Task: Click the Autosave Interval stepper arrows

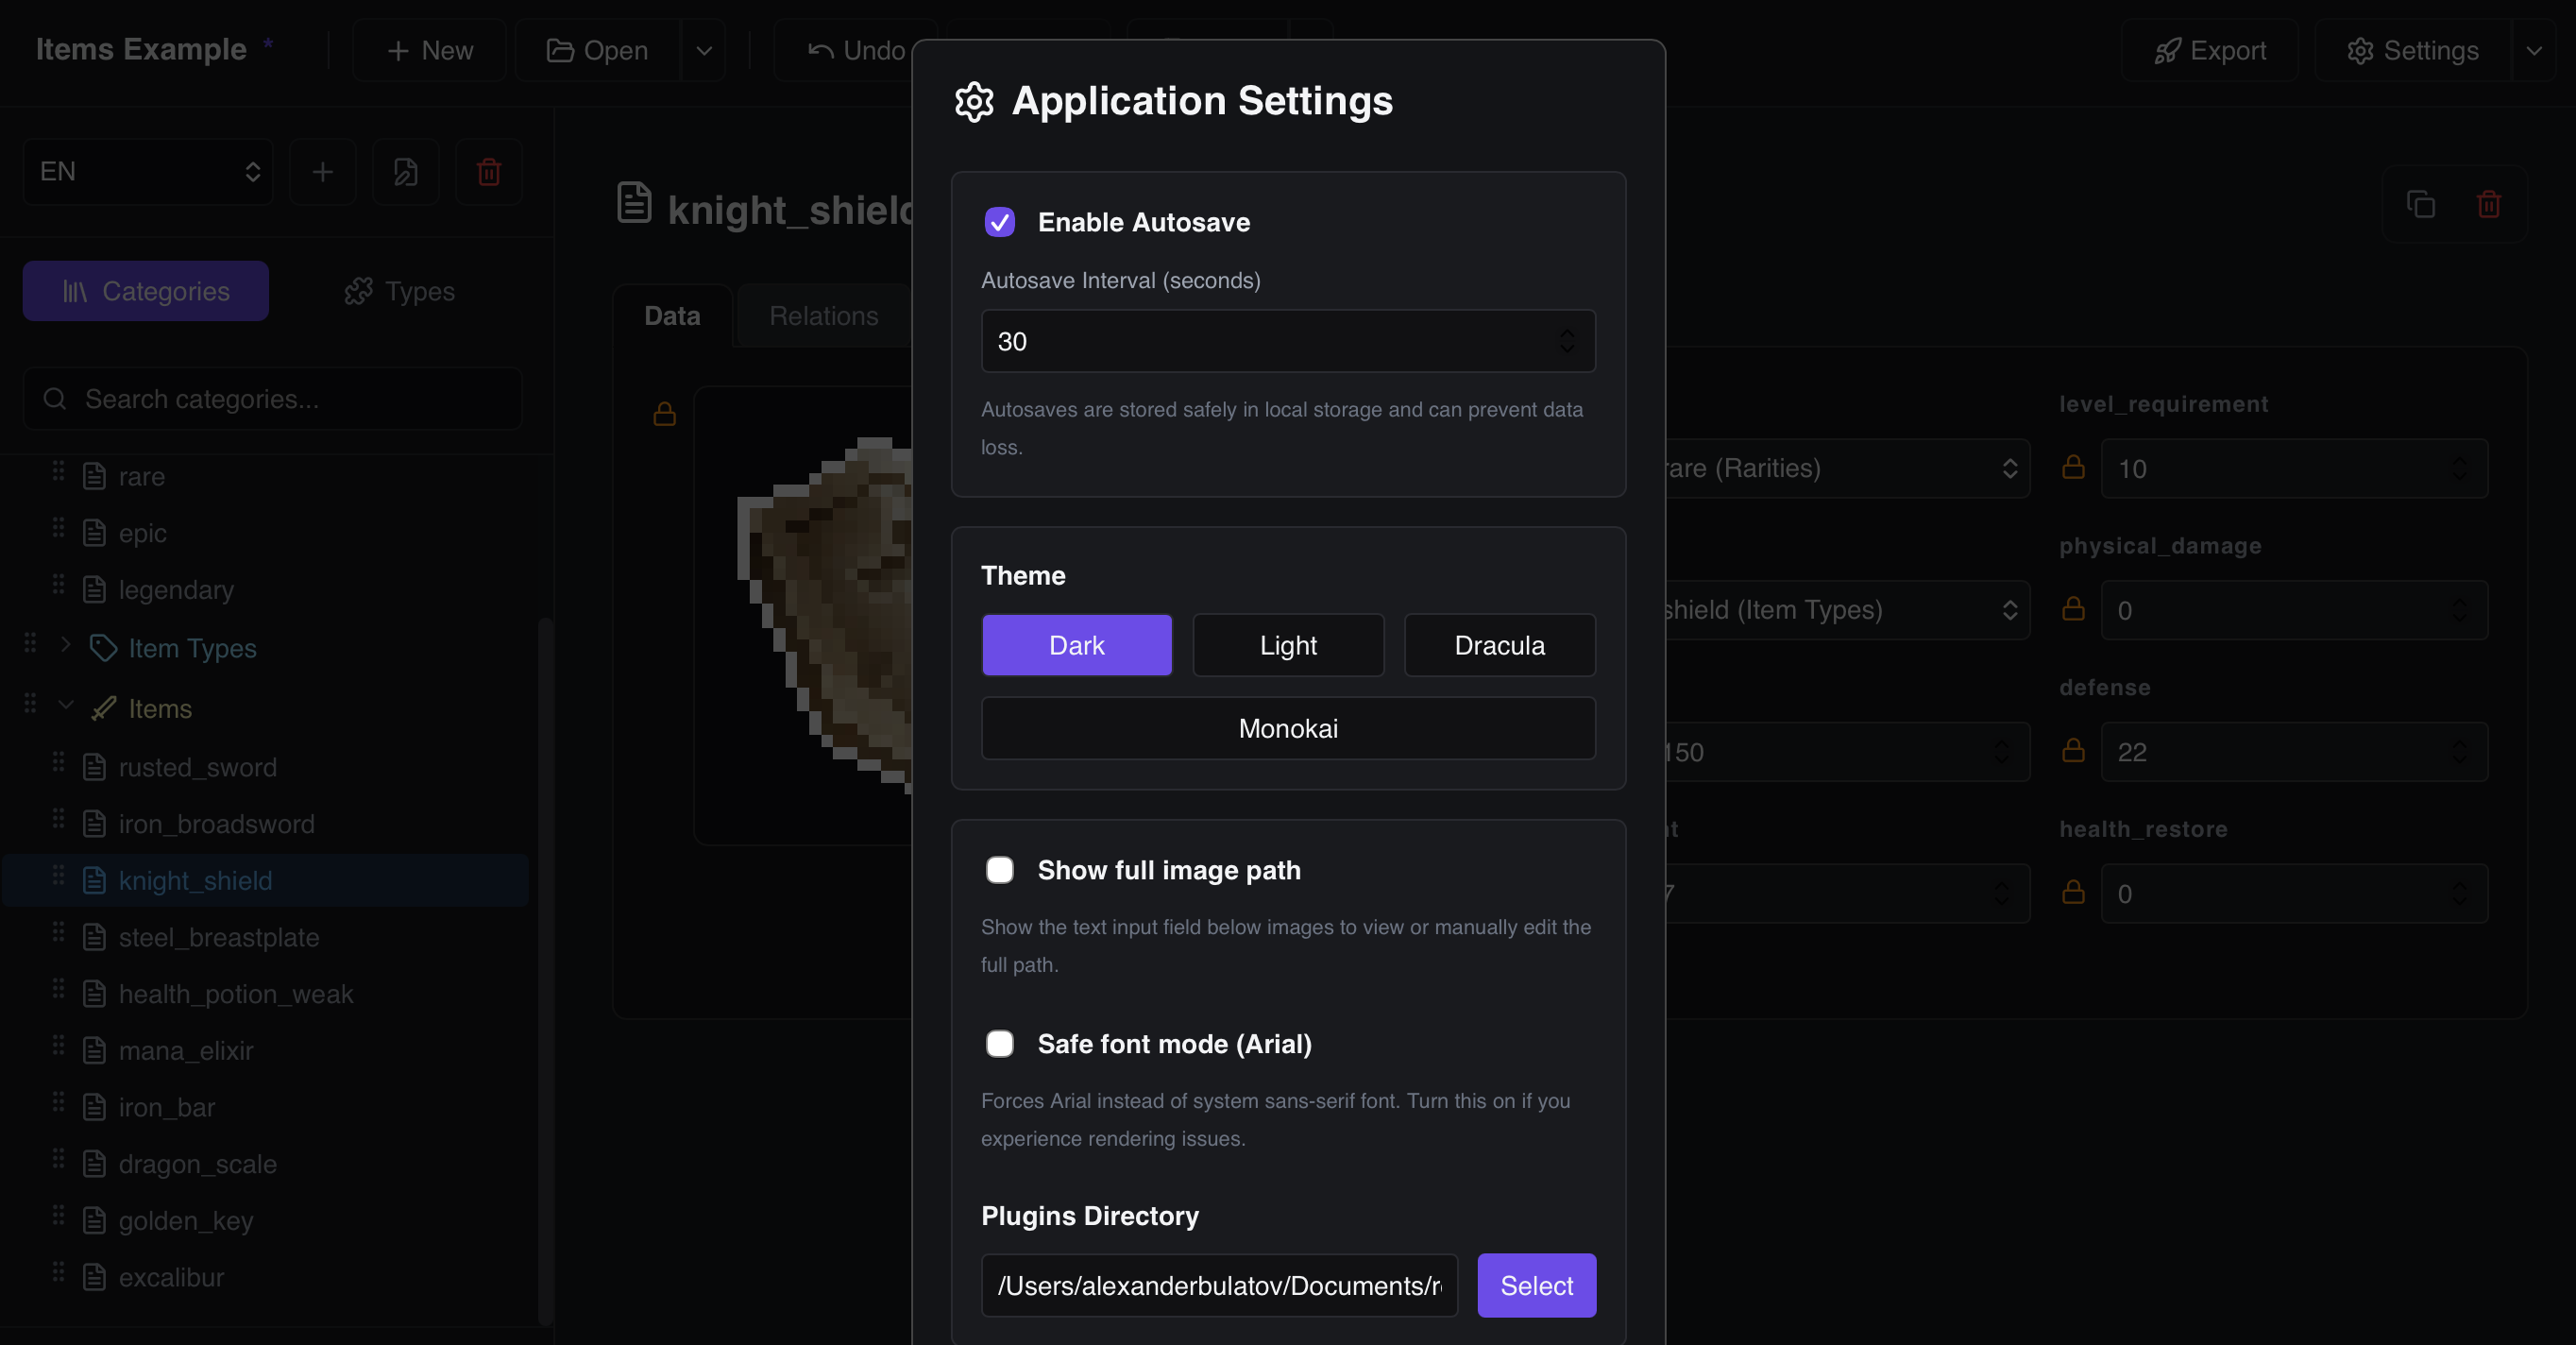Action: (x=1567, y=341)
